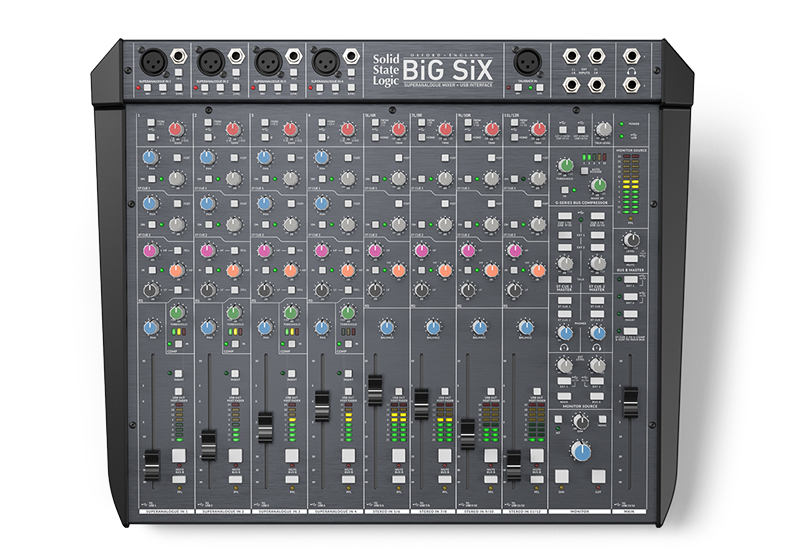This screenshot has width=800, height=560.
Task: Toggle ST Cue 1 ON button on channel 2
Action: pyautogui.click(x=208, y=179)
